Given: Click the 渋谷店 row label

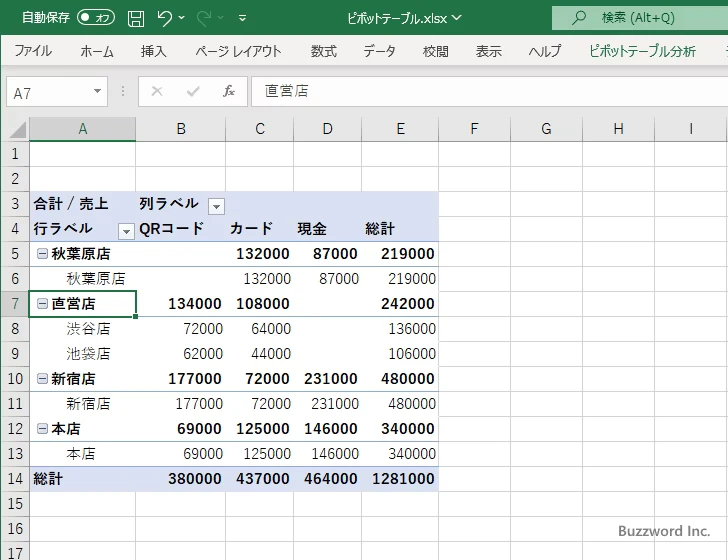Looking at the screenshot, I should 88,329.
